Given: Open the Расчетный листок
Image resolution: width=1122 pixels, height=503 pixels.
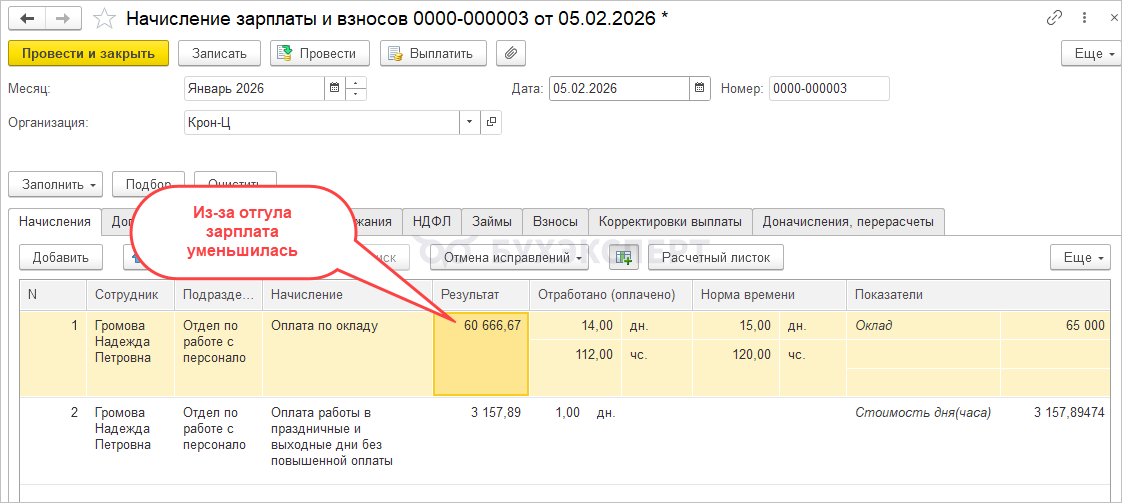Looking at the screenshot, I should point(716,258).
